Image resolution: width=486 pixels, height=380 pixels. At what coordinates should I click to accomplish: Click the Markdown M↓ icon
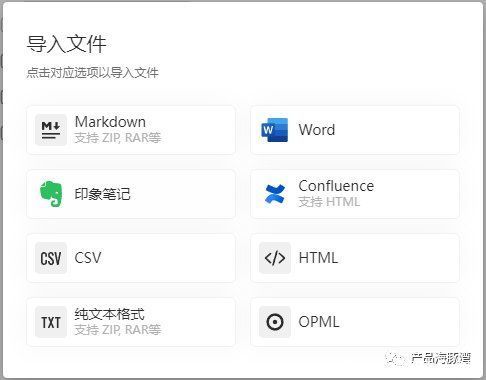(x=51, y=130)
